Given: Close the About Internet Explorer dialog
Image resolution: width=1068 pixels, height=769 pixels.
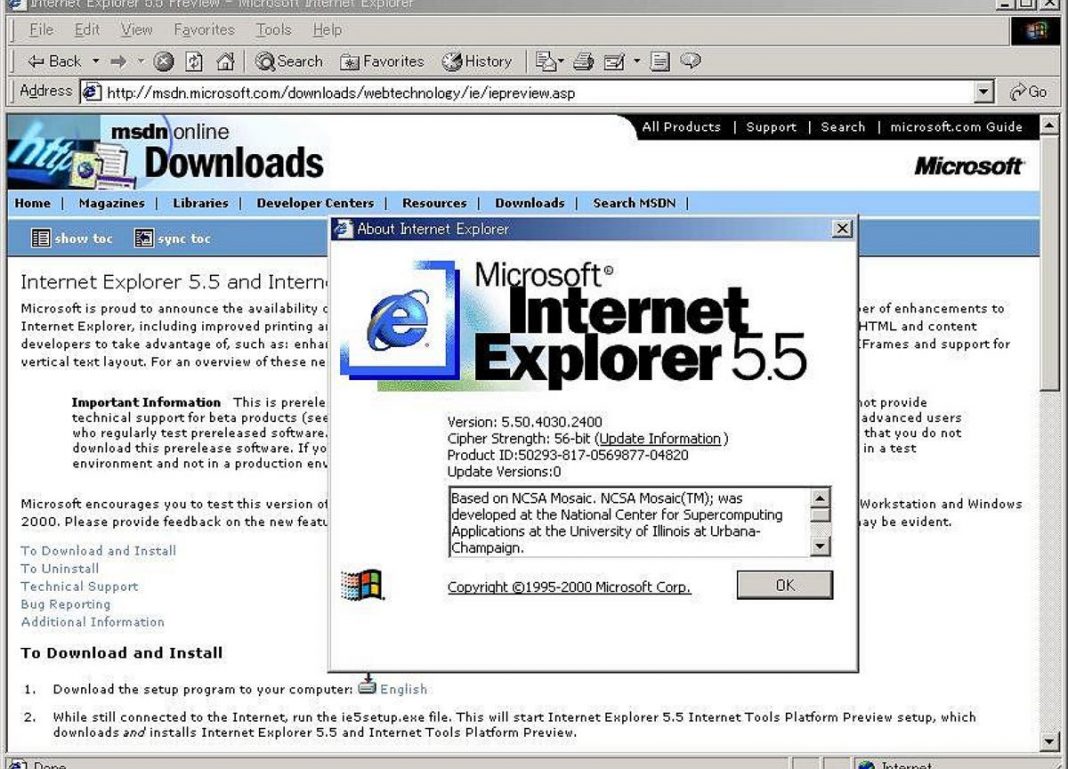Looking at the screenshot, I should (x=843, y=229).
